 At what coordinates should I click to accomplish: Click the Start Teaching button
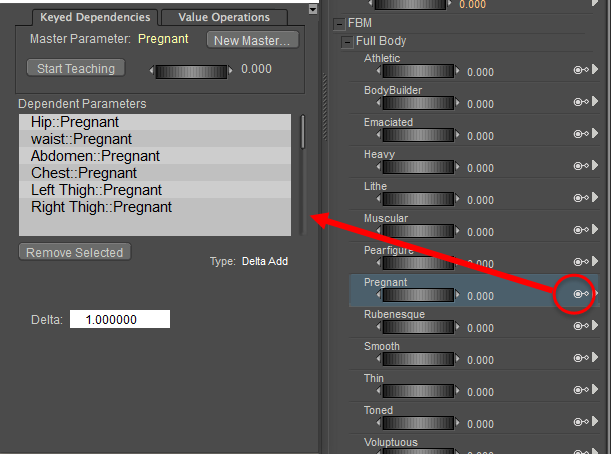coord(76,68)
